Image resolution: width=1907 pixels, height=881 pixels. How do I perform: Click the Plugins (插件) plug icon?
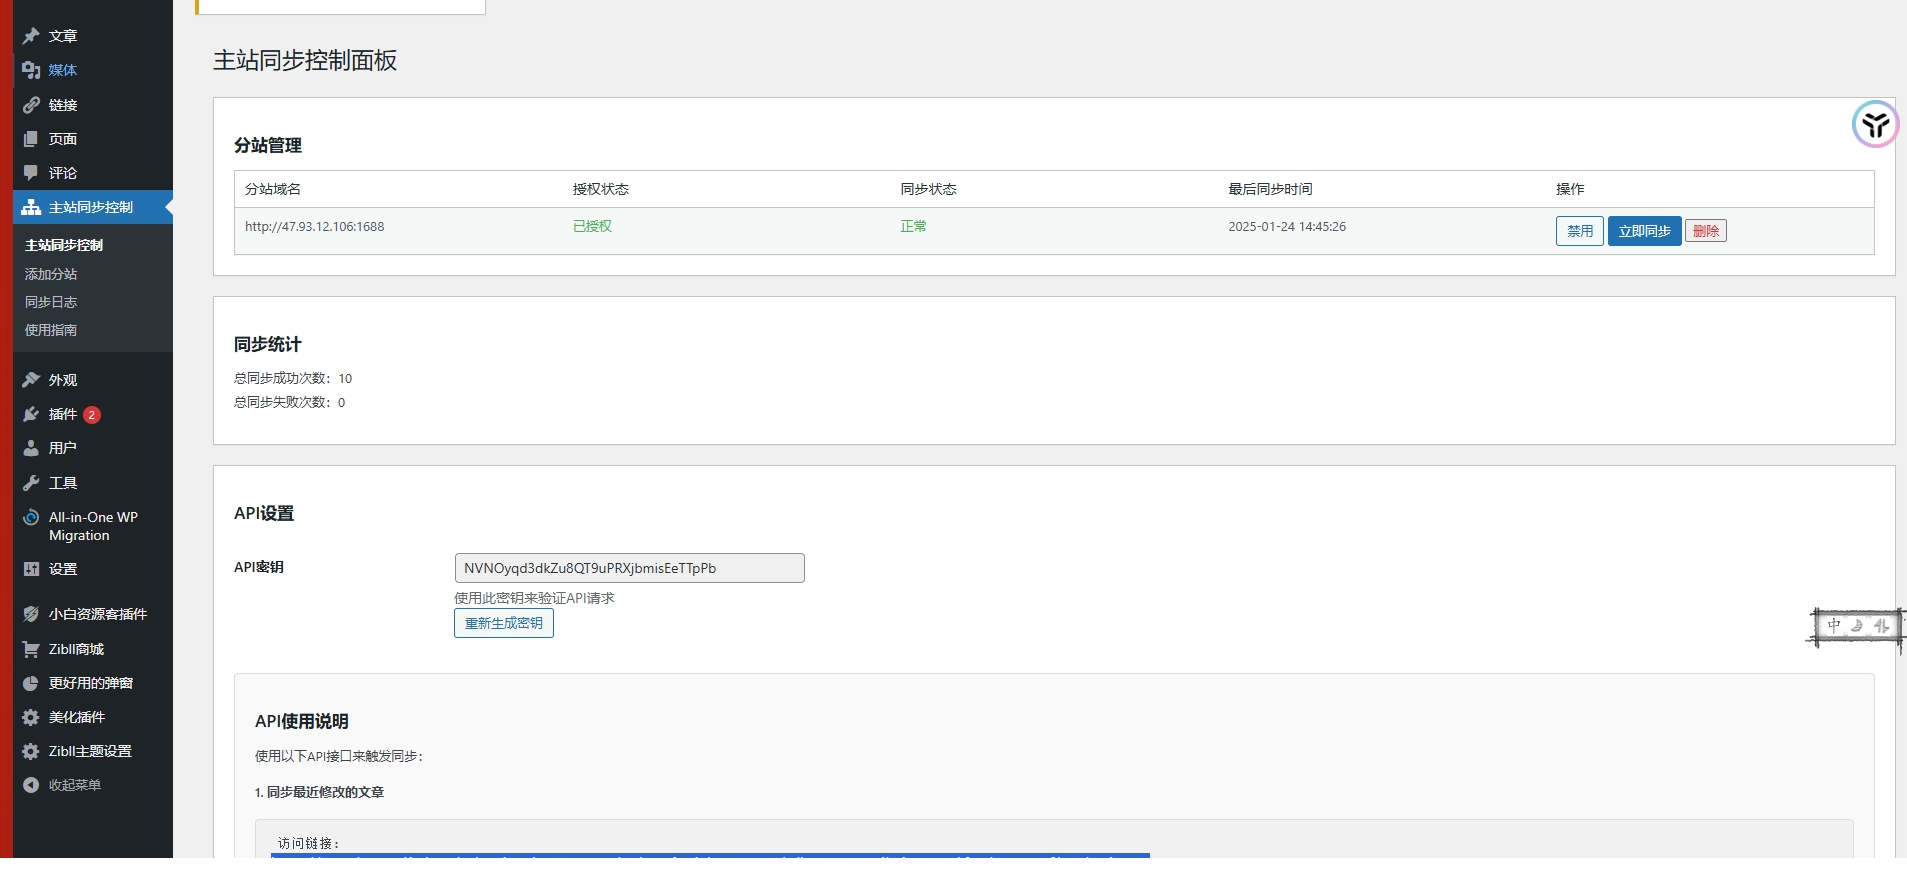[31, 414]
